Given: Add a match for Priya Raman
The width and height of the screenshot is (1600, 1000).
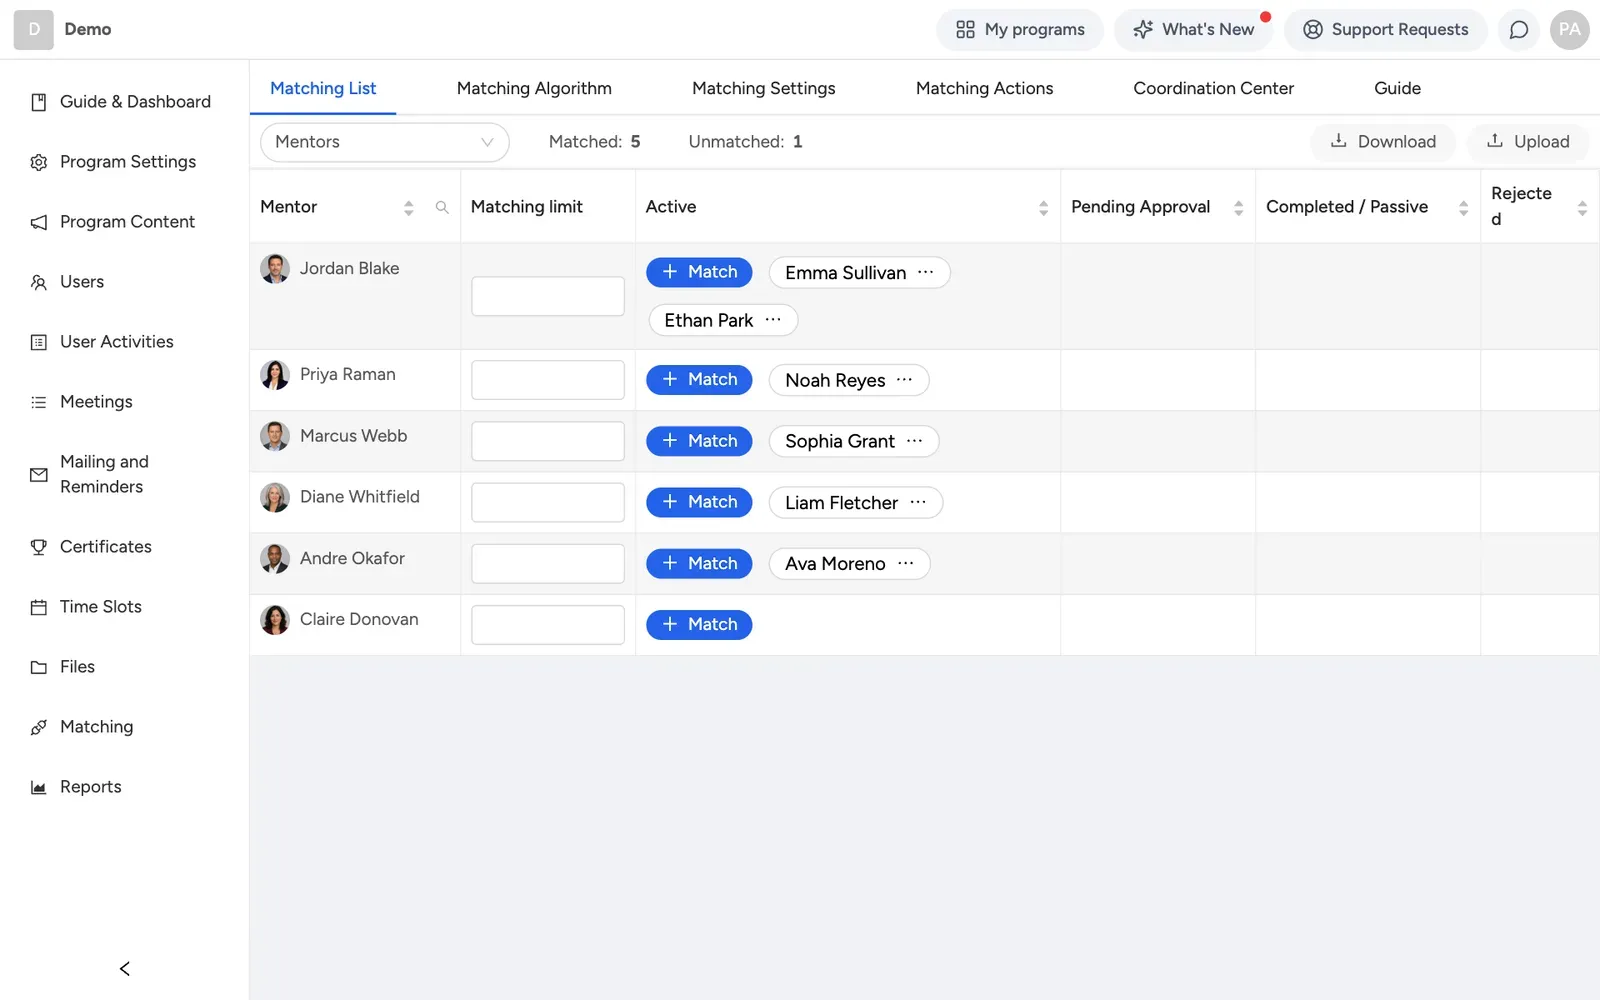Looking at the screenshot, I should (x=699, y=380).
